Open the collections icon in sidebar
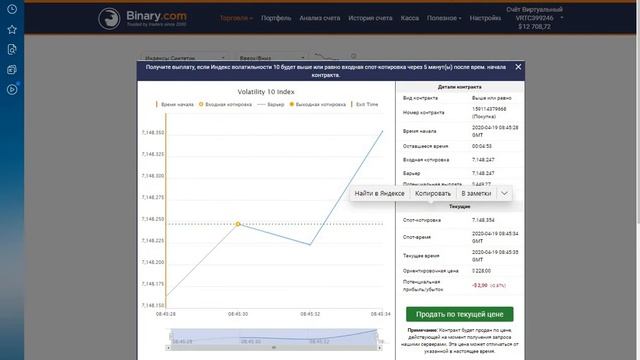Image resolution: width=640 pixels, height=360 pixels. click(12, 69)
